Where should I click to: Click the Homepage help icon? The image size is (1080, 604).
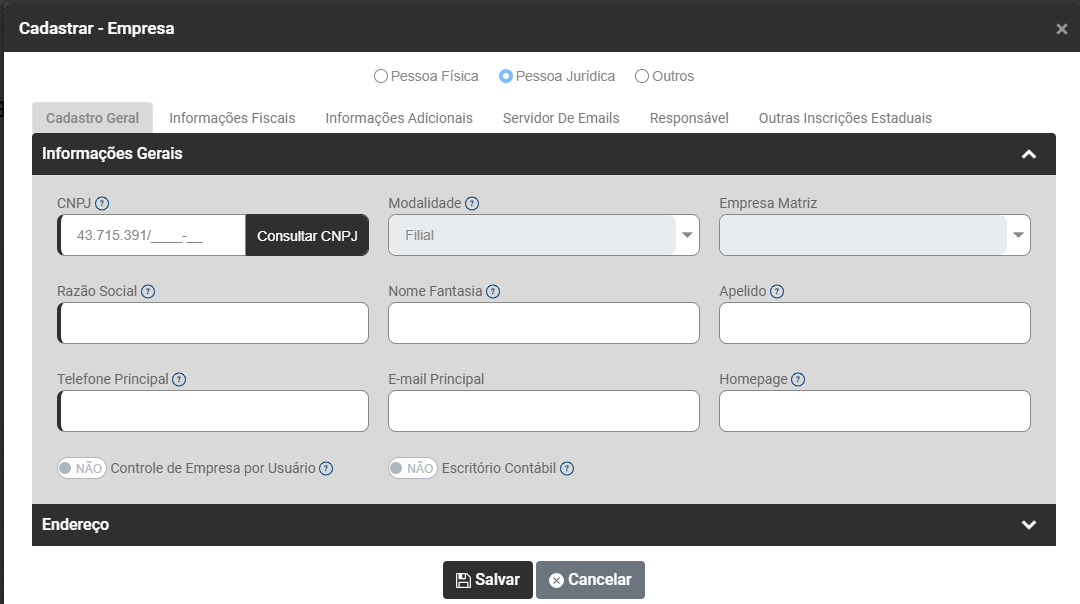(798, 380)
